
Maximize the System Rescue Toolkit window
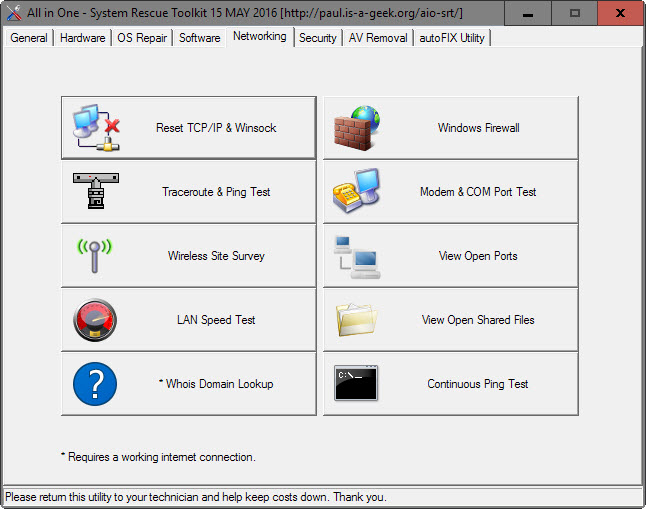point(575,13)
